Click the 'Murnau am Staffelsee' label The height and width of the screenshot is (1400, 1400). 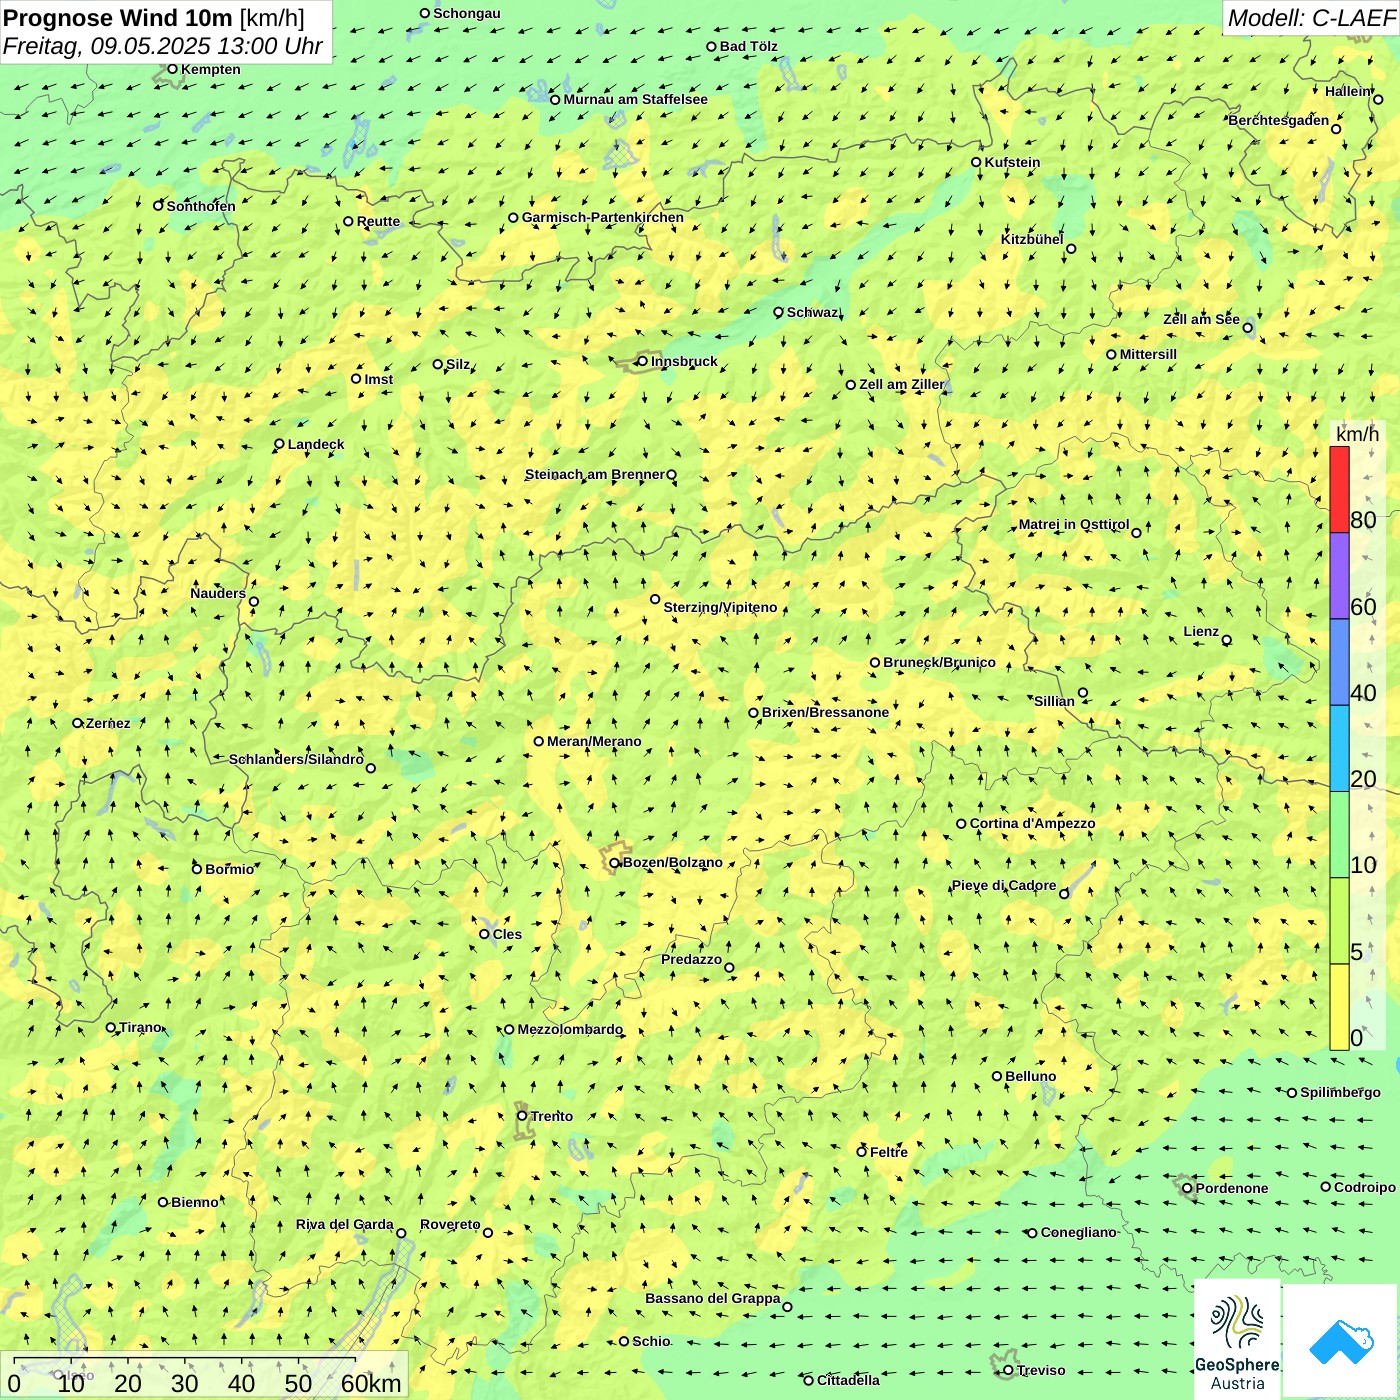click(635, 99)
